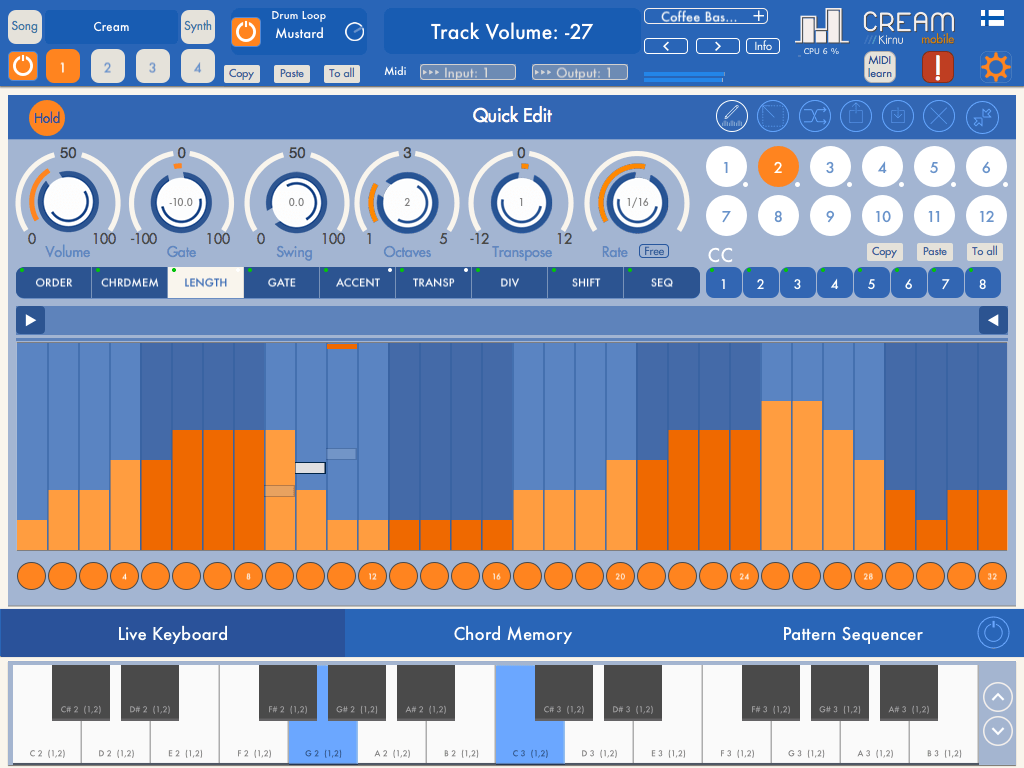Click the Drum Loop small dial icon
Viewport: 1024px width, 768px height.
(355, 31)
